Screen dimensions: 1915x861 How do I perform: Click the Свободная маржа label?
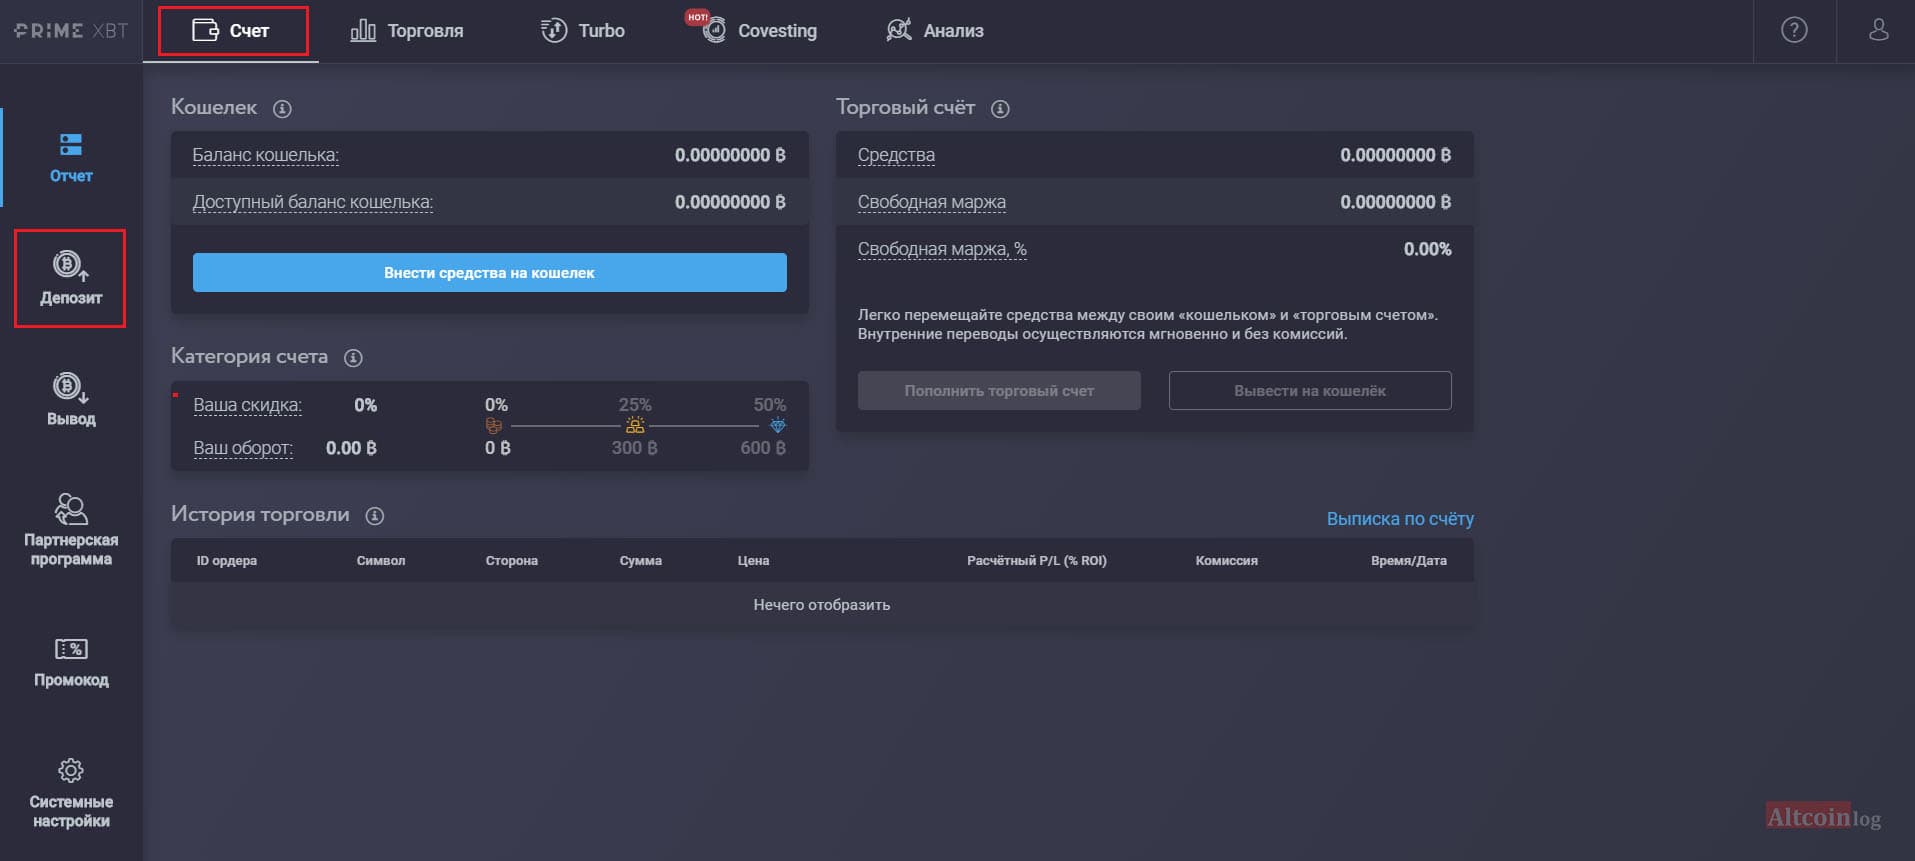[x=932, y=203]
